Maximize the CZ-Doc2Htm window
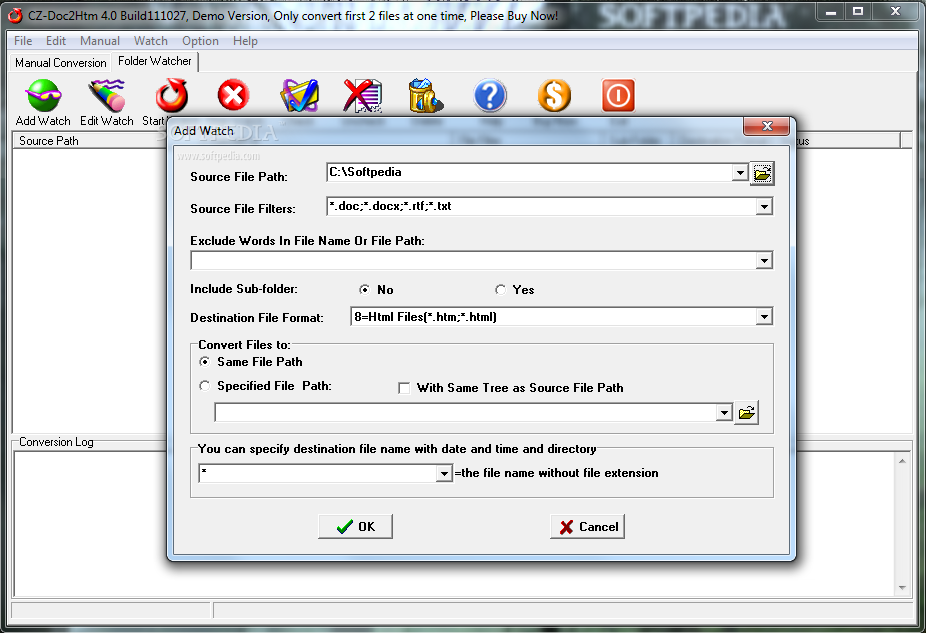Screen dimensions: 926x633 click(x=858, y=12)
